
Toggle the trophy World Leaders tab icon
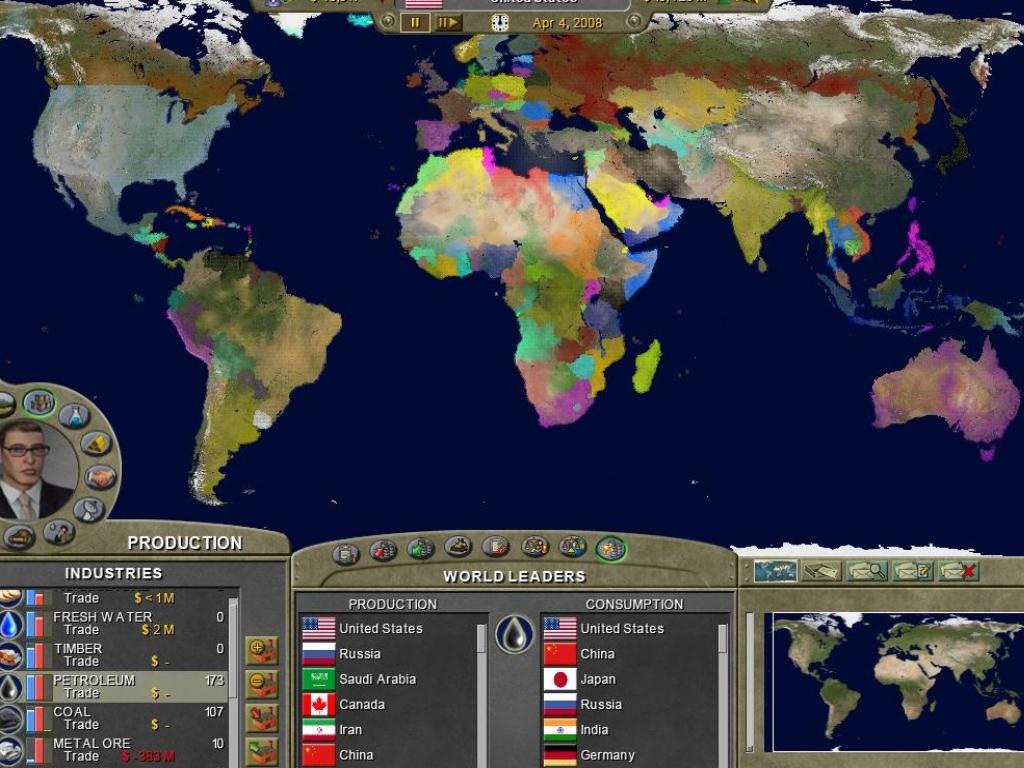610,548
